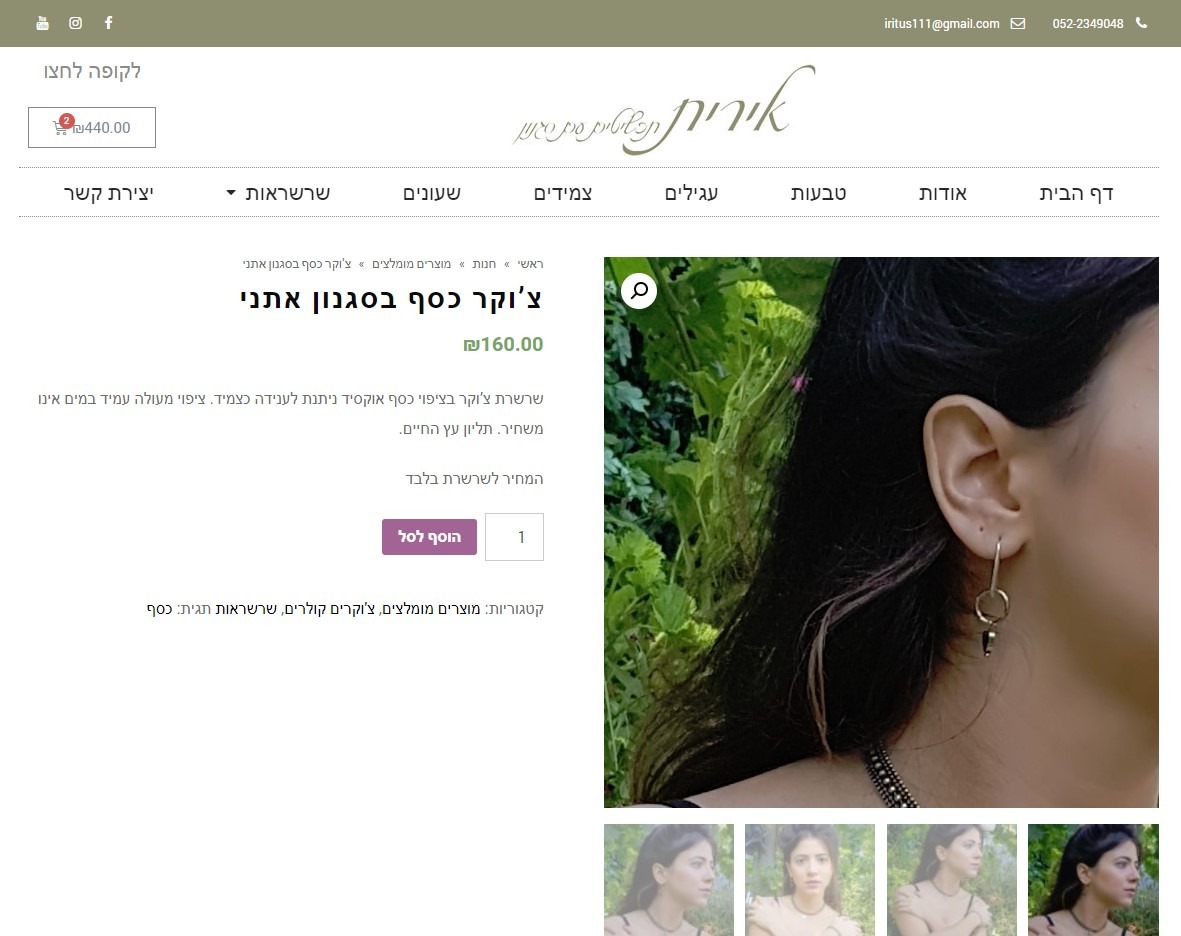Click the iritus111@gmail.com email address
Image resolution: width=1181 pixels, height=936 pixels.
941,23
